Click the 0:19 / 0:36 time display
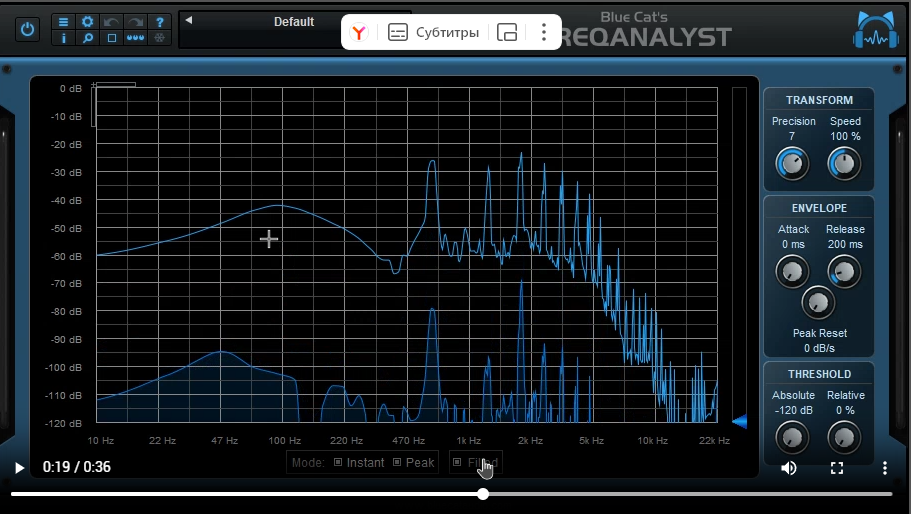This screenshot has width=911, height=514. point(77,467)
